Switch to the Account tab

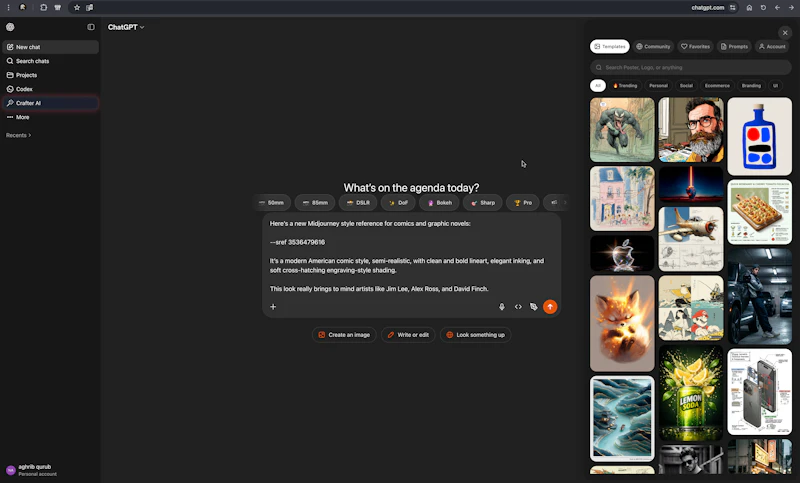(772, 46)
